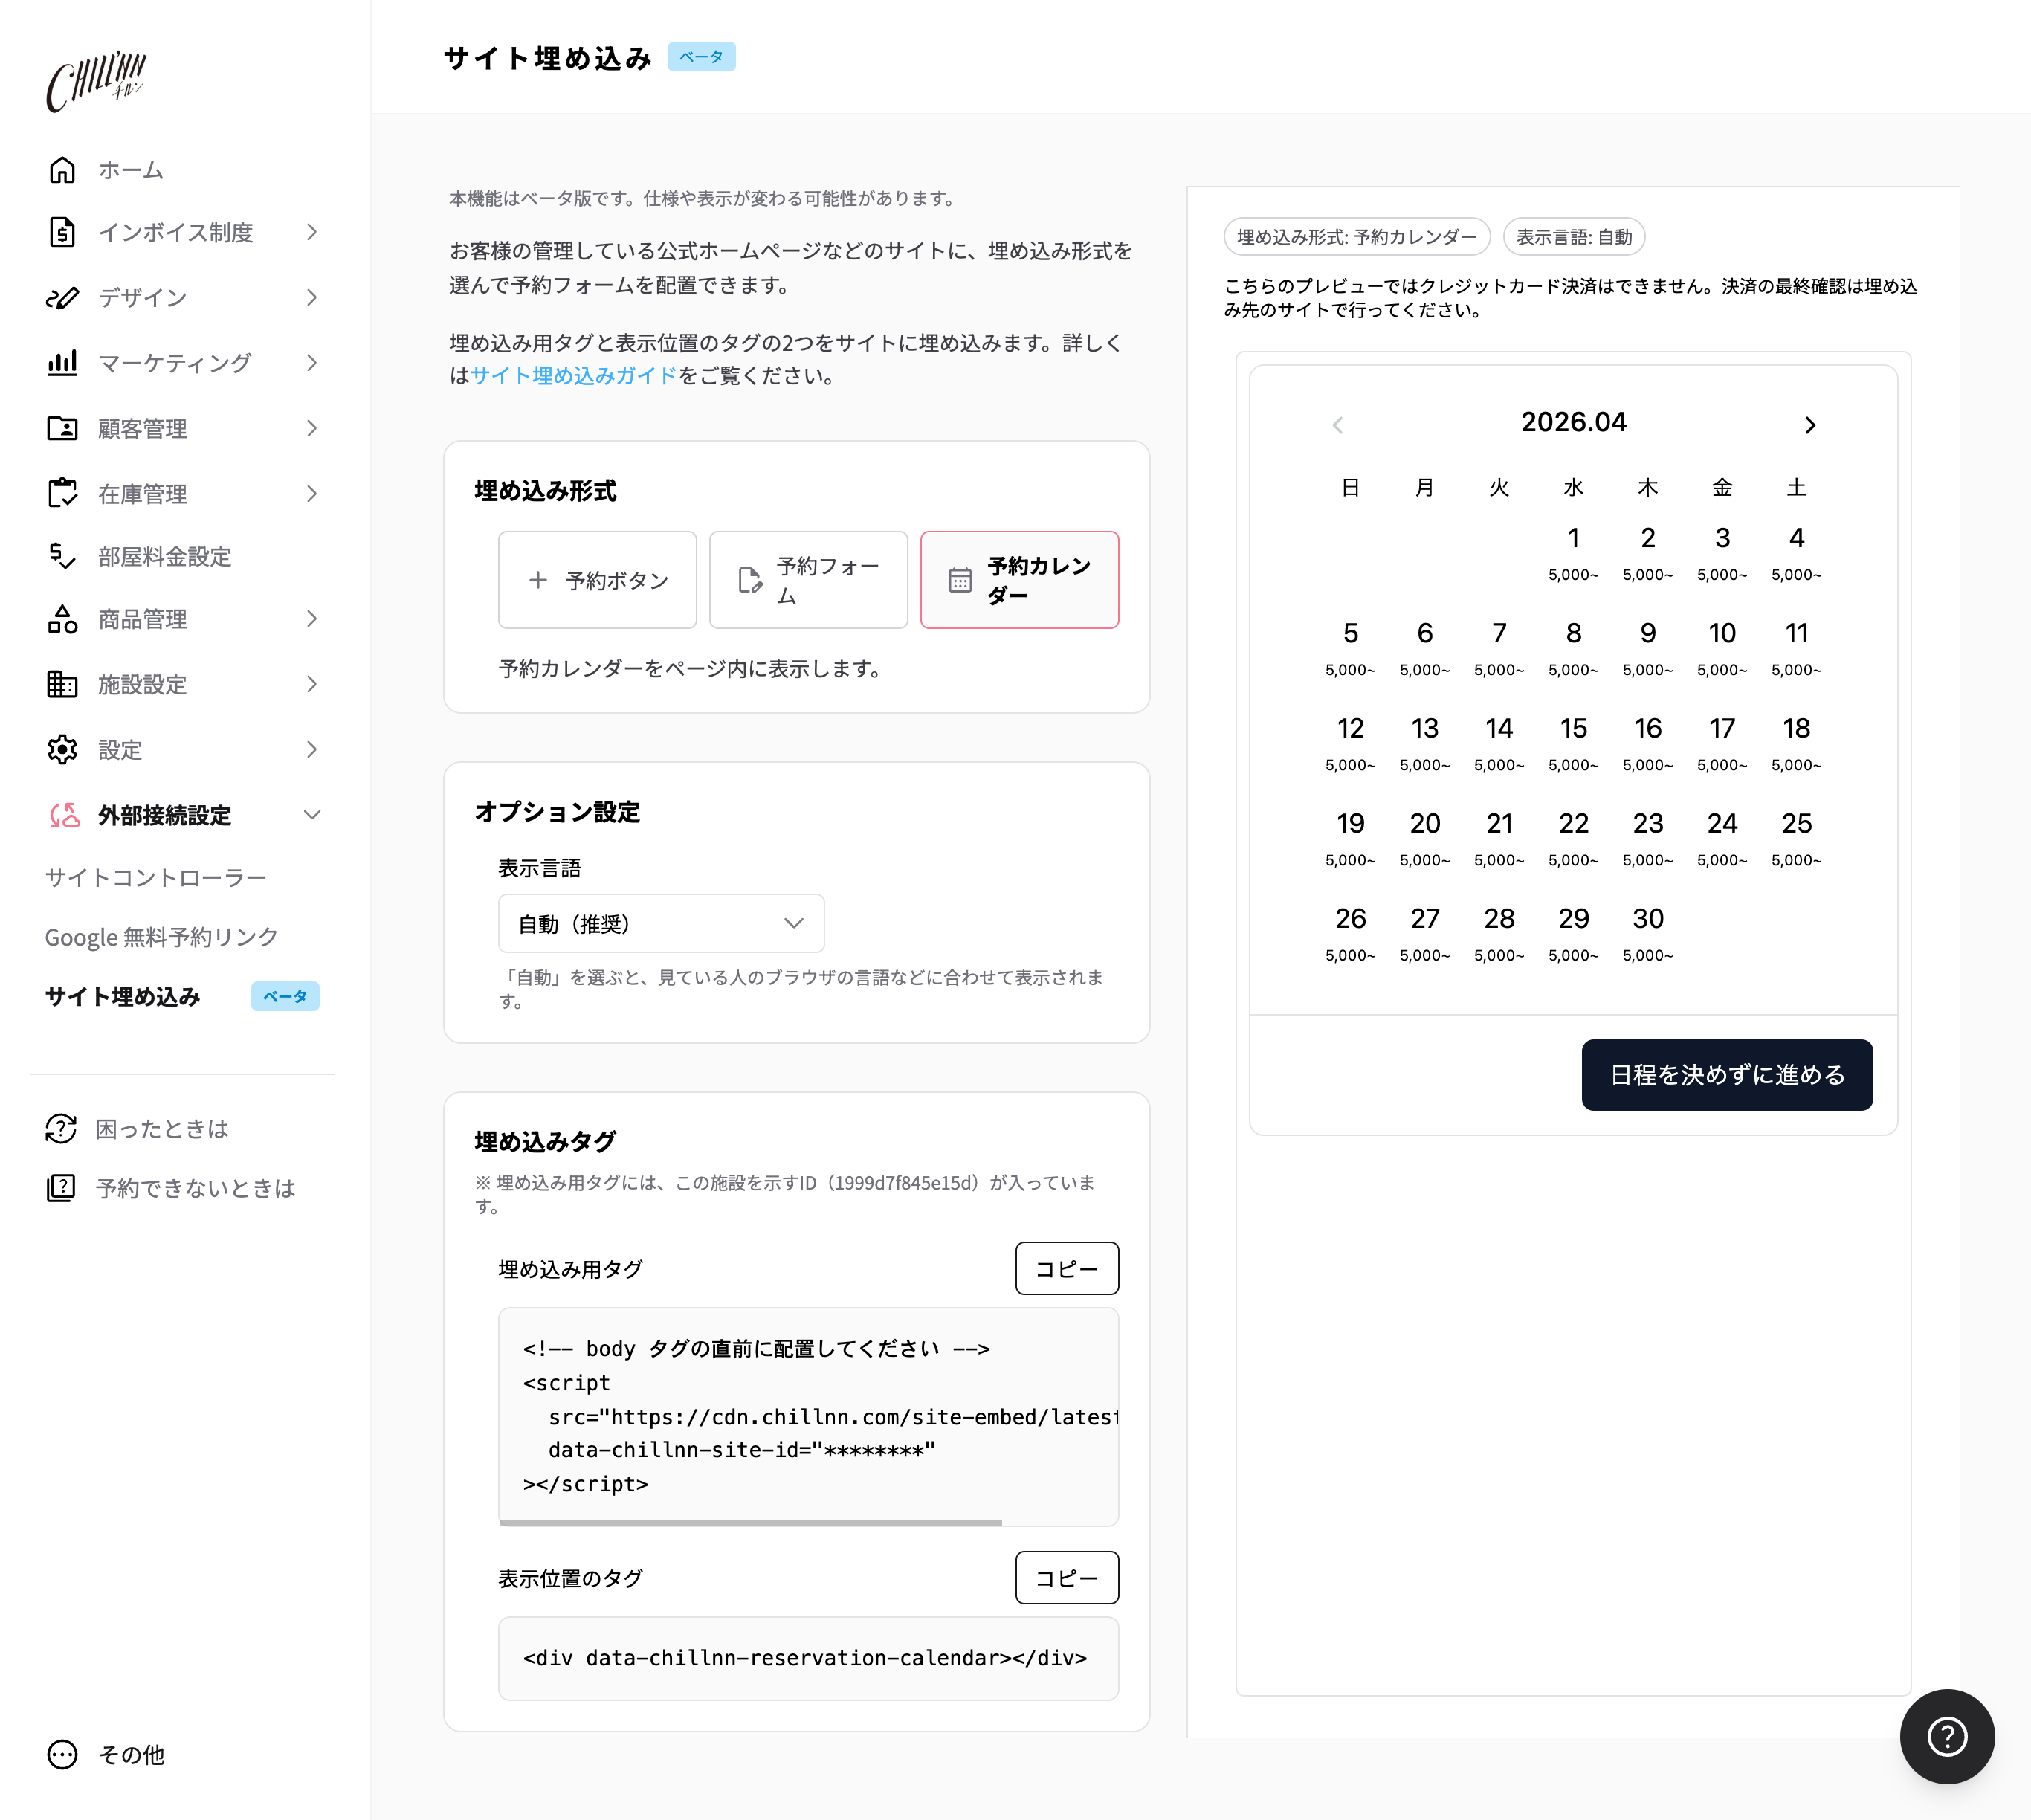Image resolution: width=2031 pixels, height=1820 pixels.
Task: Click the floating help question-mark button
Action: pyautogui.click(x=1946, y=1737)
